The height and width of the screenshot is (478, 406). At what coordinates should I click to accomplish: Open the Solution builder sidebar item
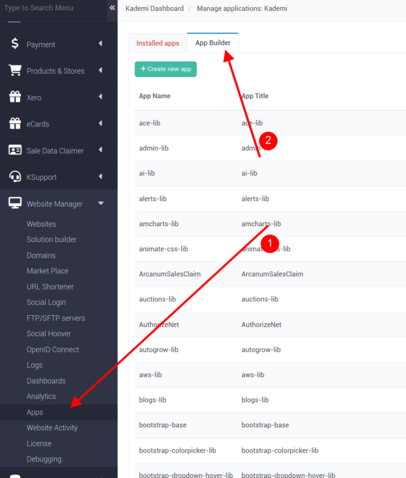(52, 239)
